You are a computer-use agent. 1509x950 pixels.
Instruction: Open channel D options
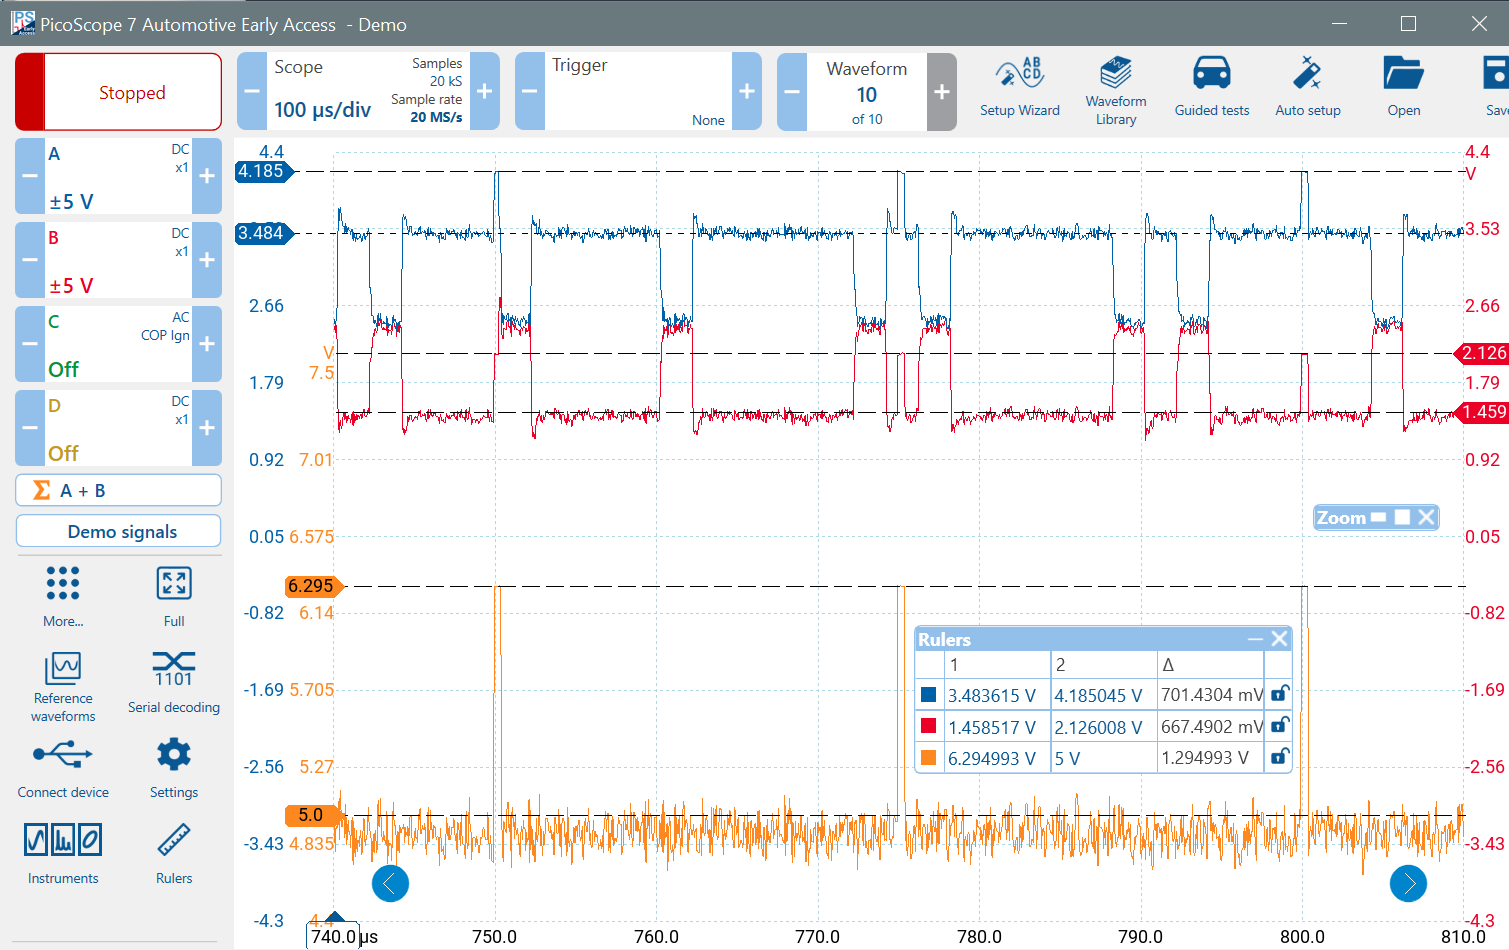click(x=118, y=428)
